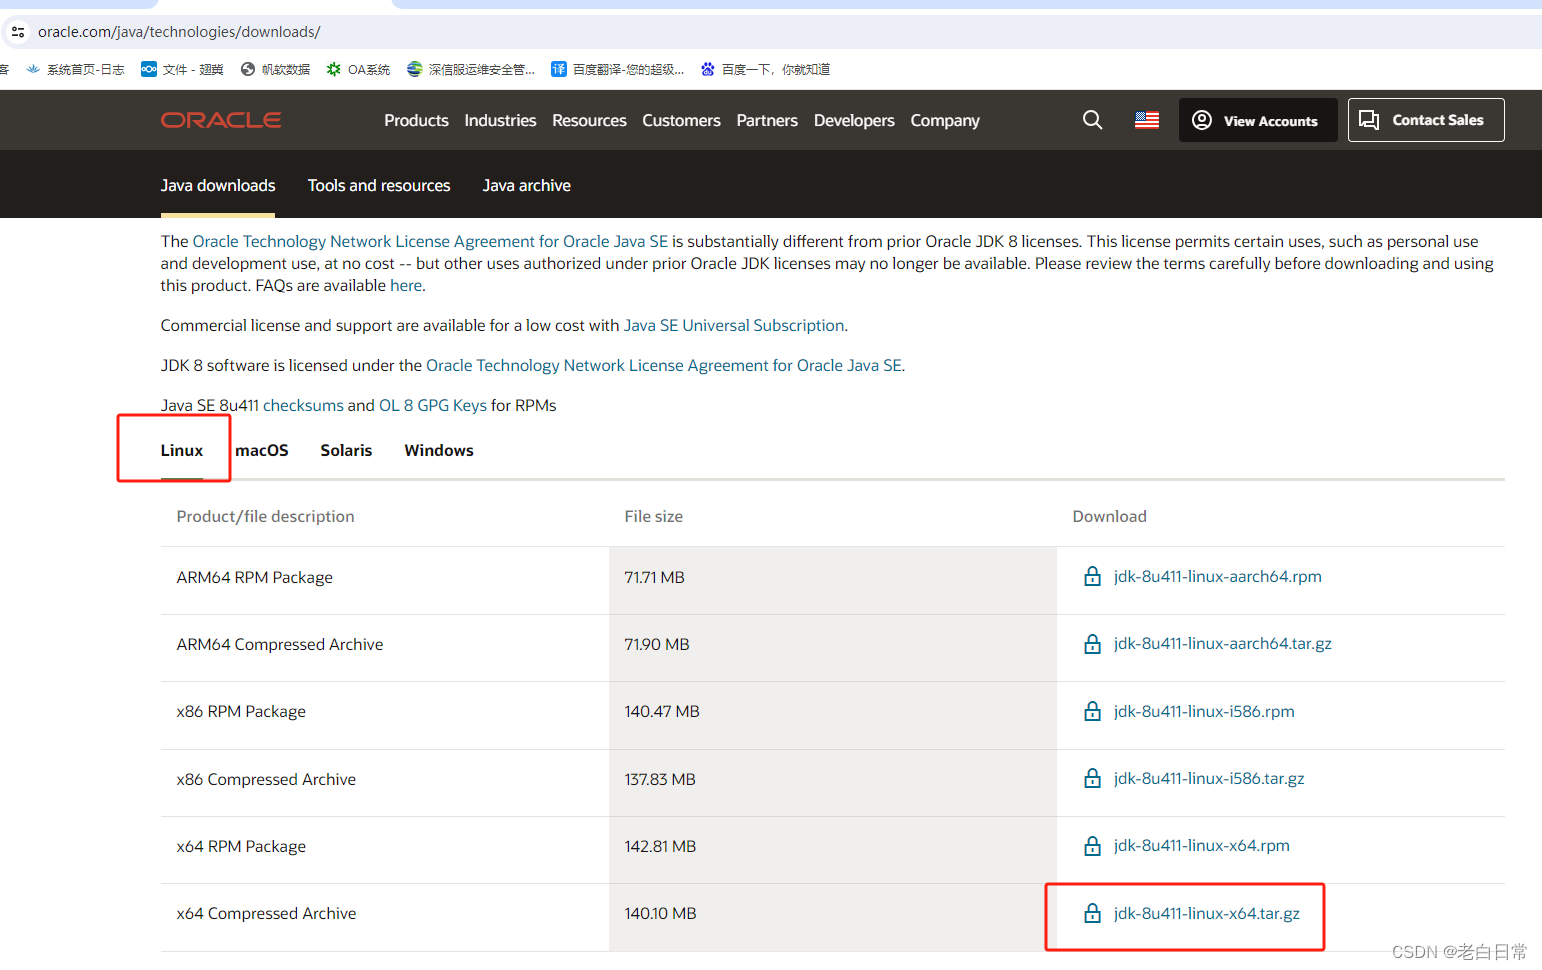
Task: Open the JDK 8 license agreement link
Action: coord(664,365)
